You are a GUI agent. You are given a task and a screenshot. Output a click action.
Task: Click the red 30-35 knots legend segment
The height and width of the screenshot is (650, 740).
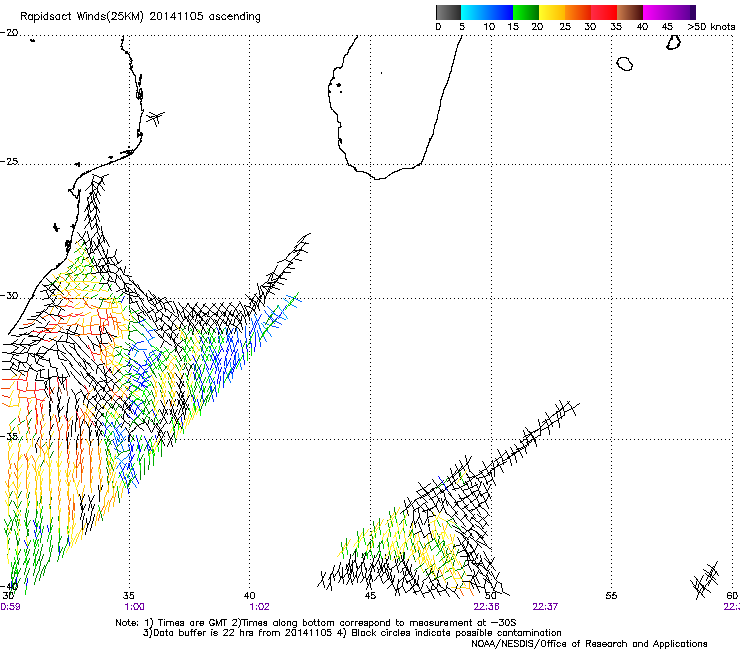(x=604, y=12)
